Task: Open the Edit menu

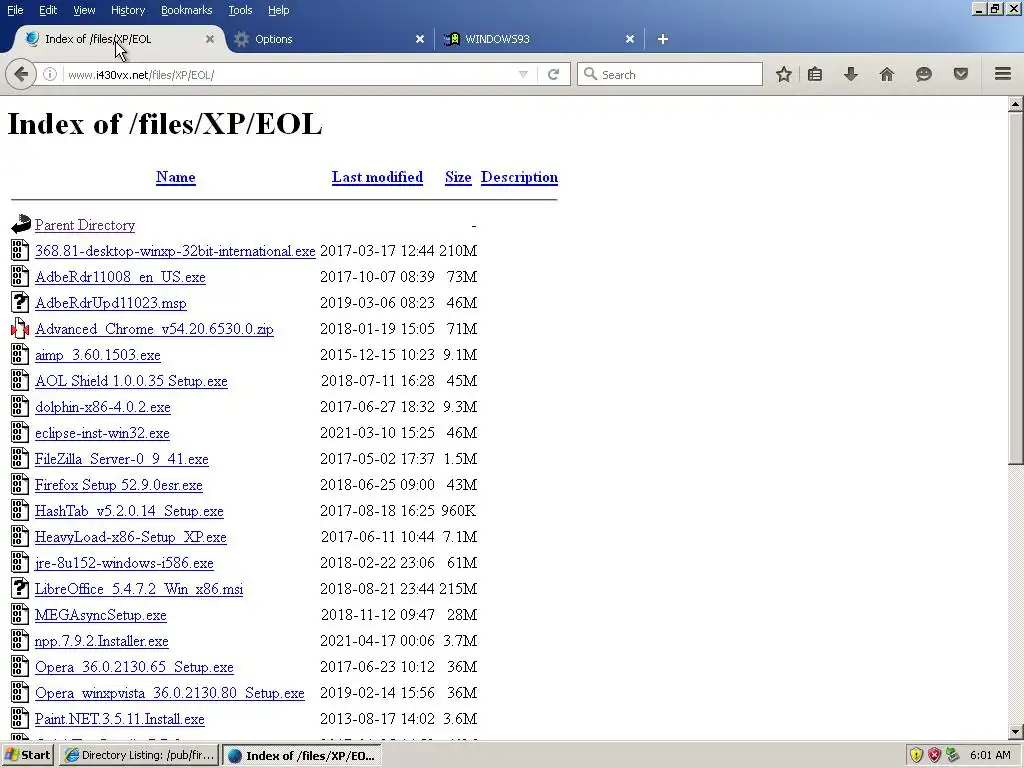Action: tap(48, 10)
